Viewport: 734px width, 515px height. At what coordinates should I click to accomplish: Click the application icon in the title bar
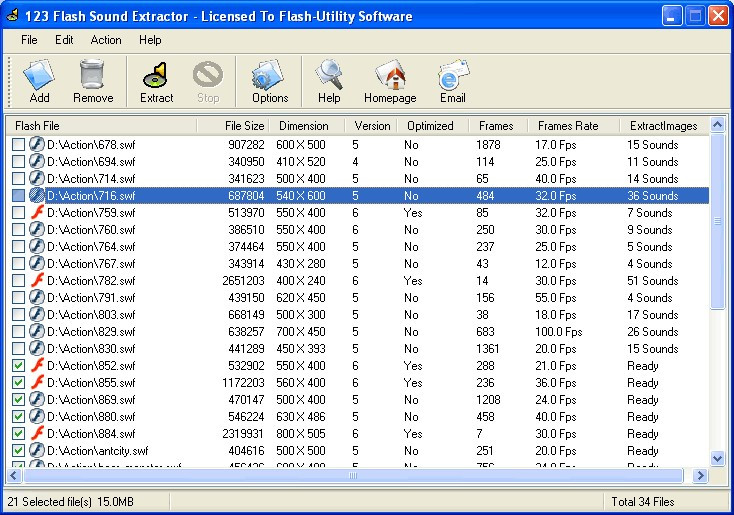tap(12, 15)
